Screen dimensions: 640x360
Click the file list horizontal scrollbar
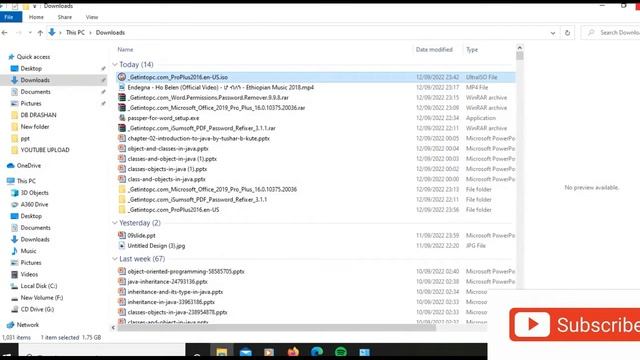(x=276, y=328)
